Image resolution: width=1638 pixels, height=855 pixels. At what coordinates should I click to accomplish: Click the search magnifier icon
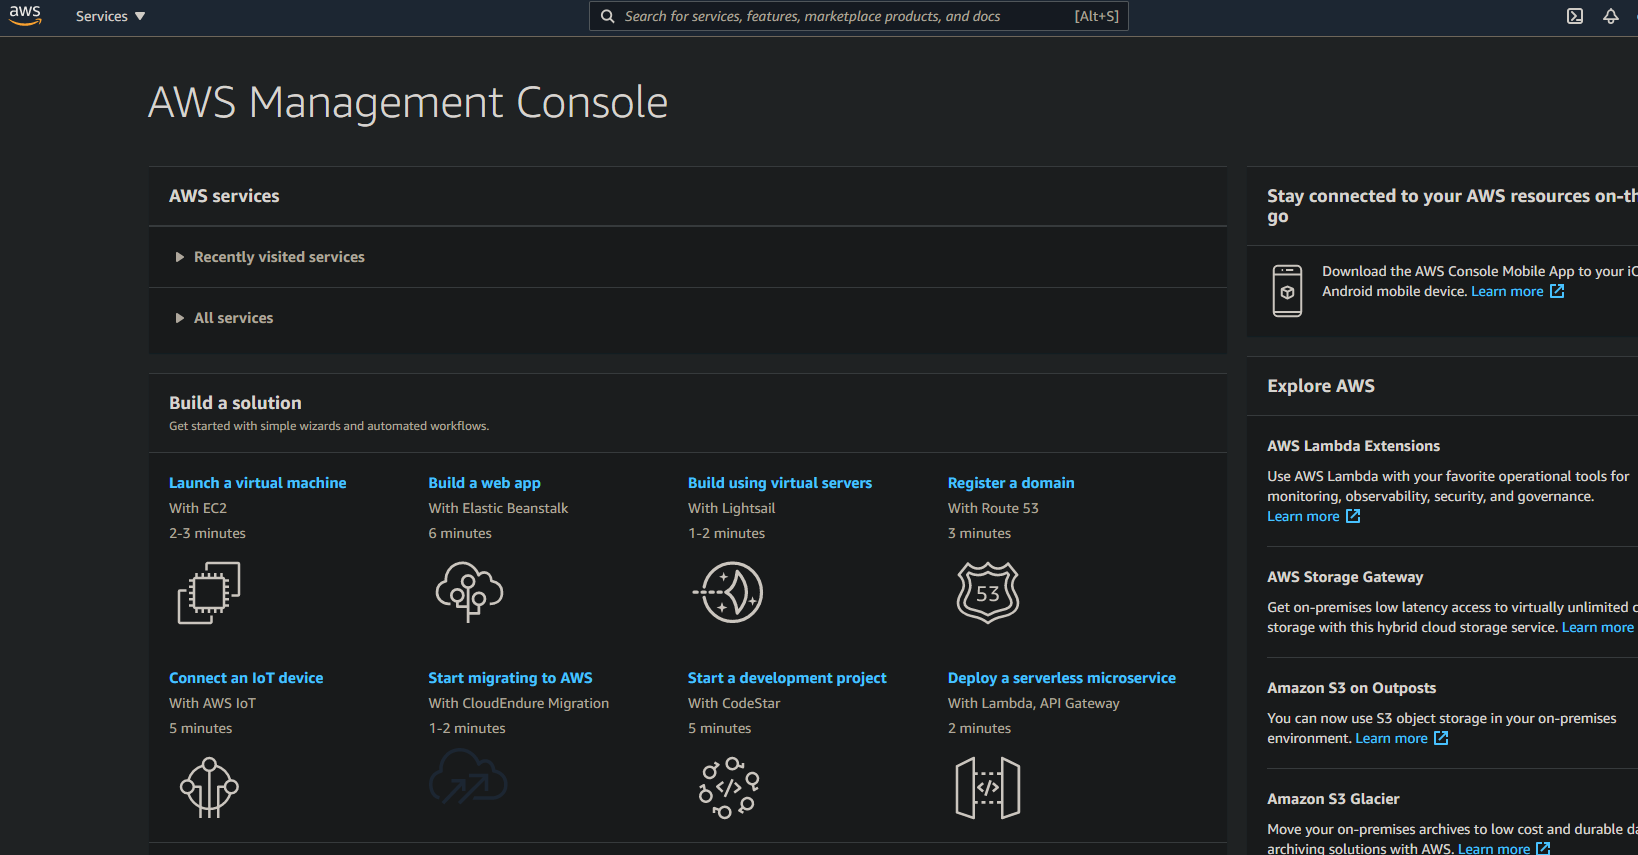click(x=607, y=16)
